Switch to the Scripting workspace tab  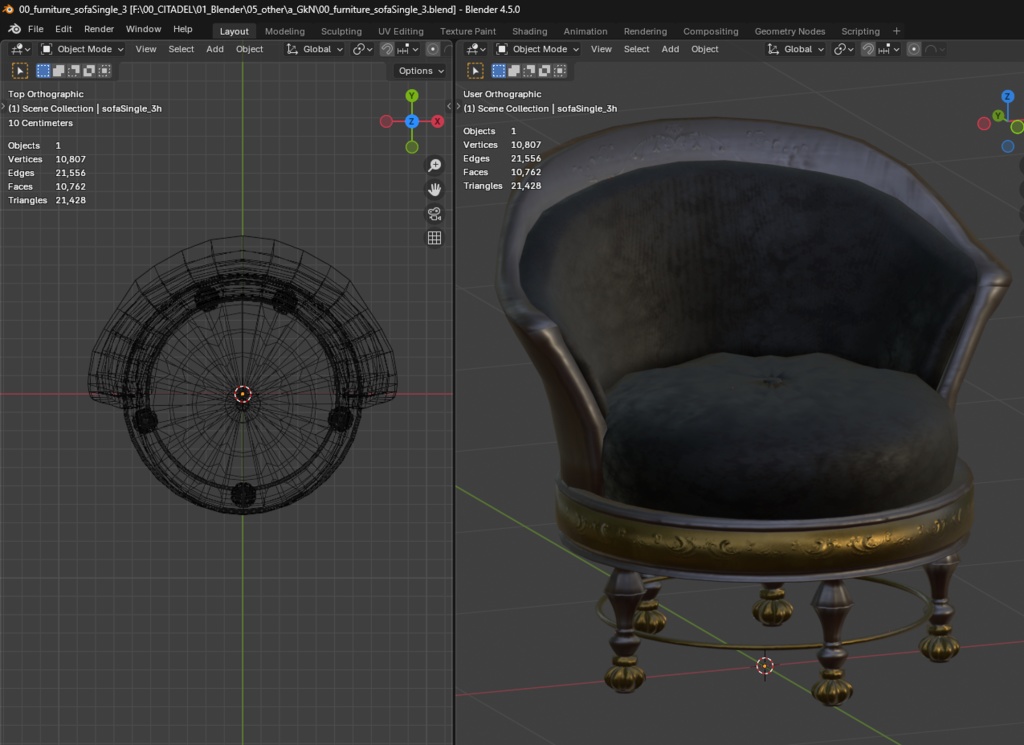[x=860, y=31]
